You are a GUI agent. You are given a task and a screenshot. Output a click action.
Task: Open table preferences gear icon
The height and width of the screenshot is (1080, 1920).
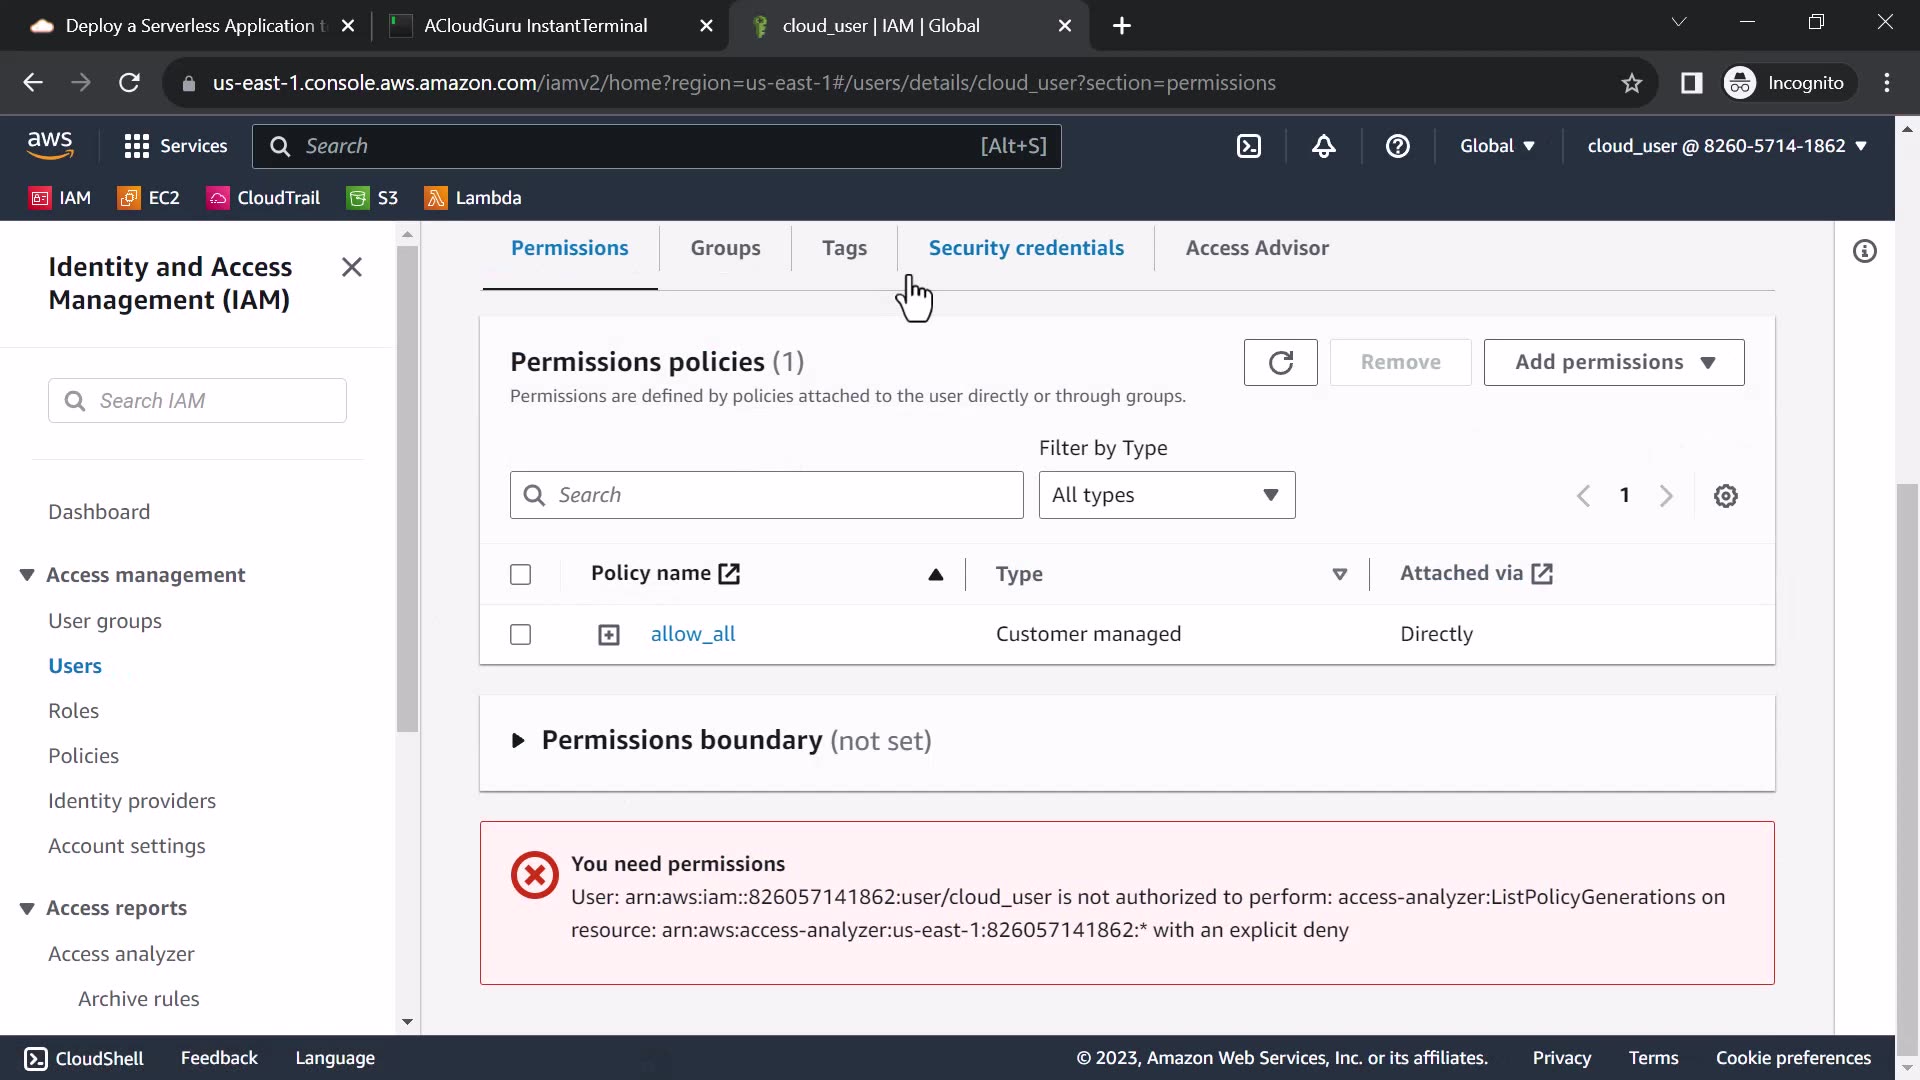[x=1726, y=496]
